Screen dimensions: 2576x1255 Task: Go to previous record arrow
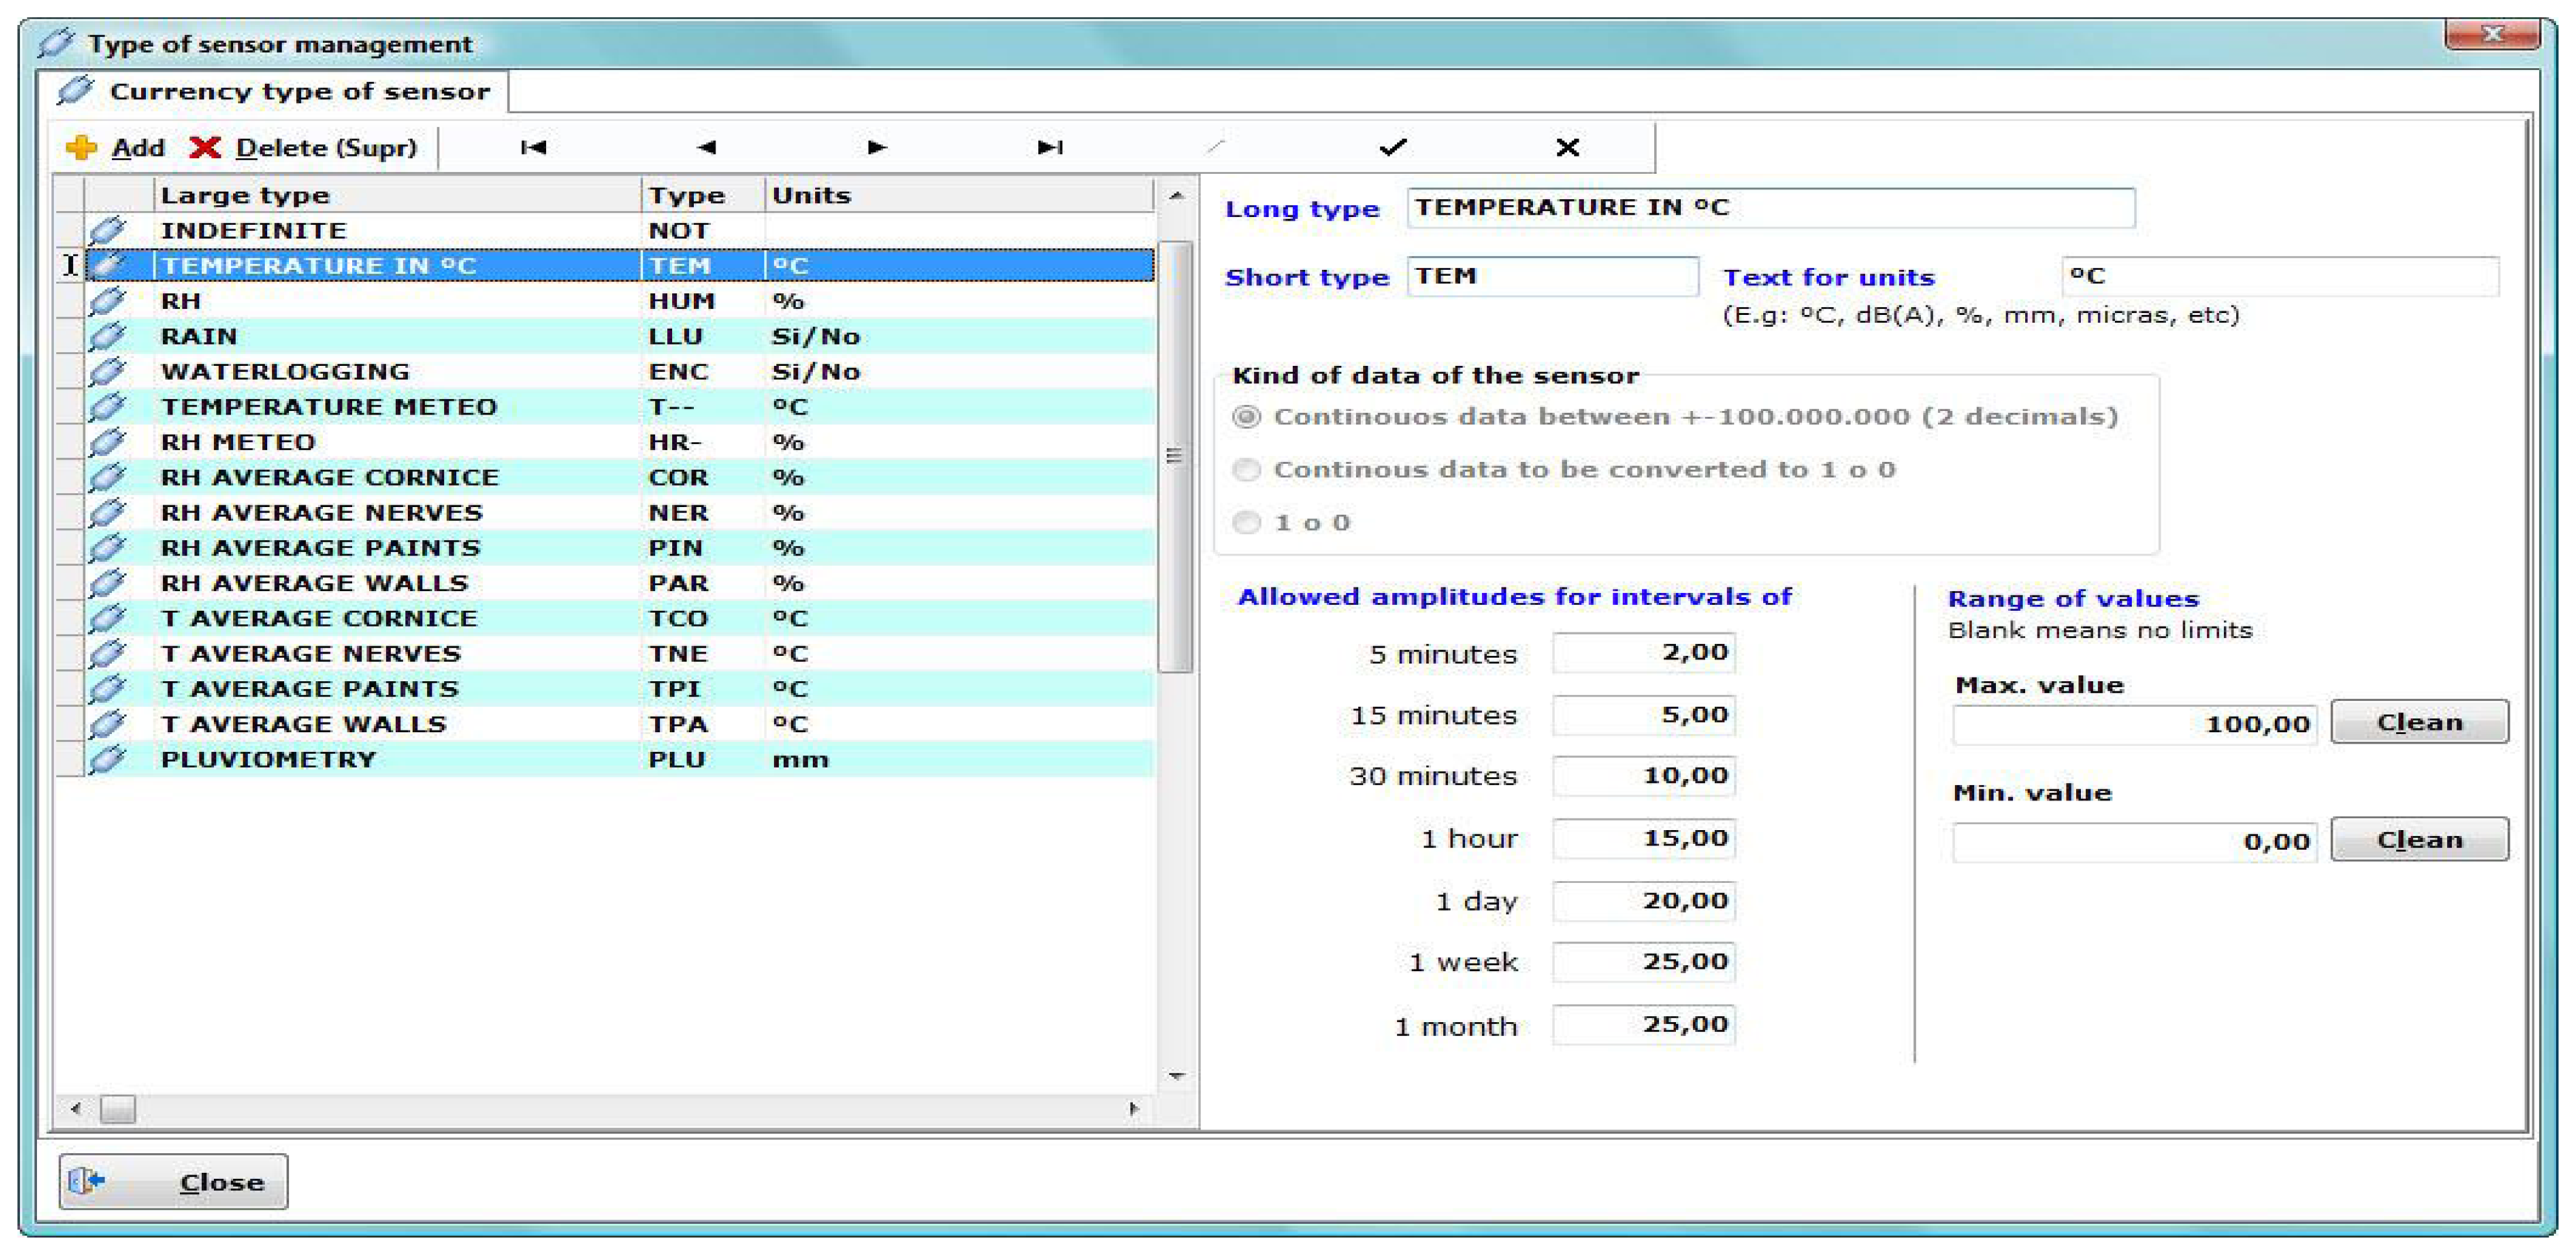(706, 148)
